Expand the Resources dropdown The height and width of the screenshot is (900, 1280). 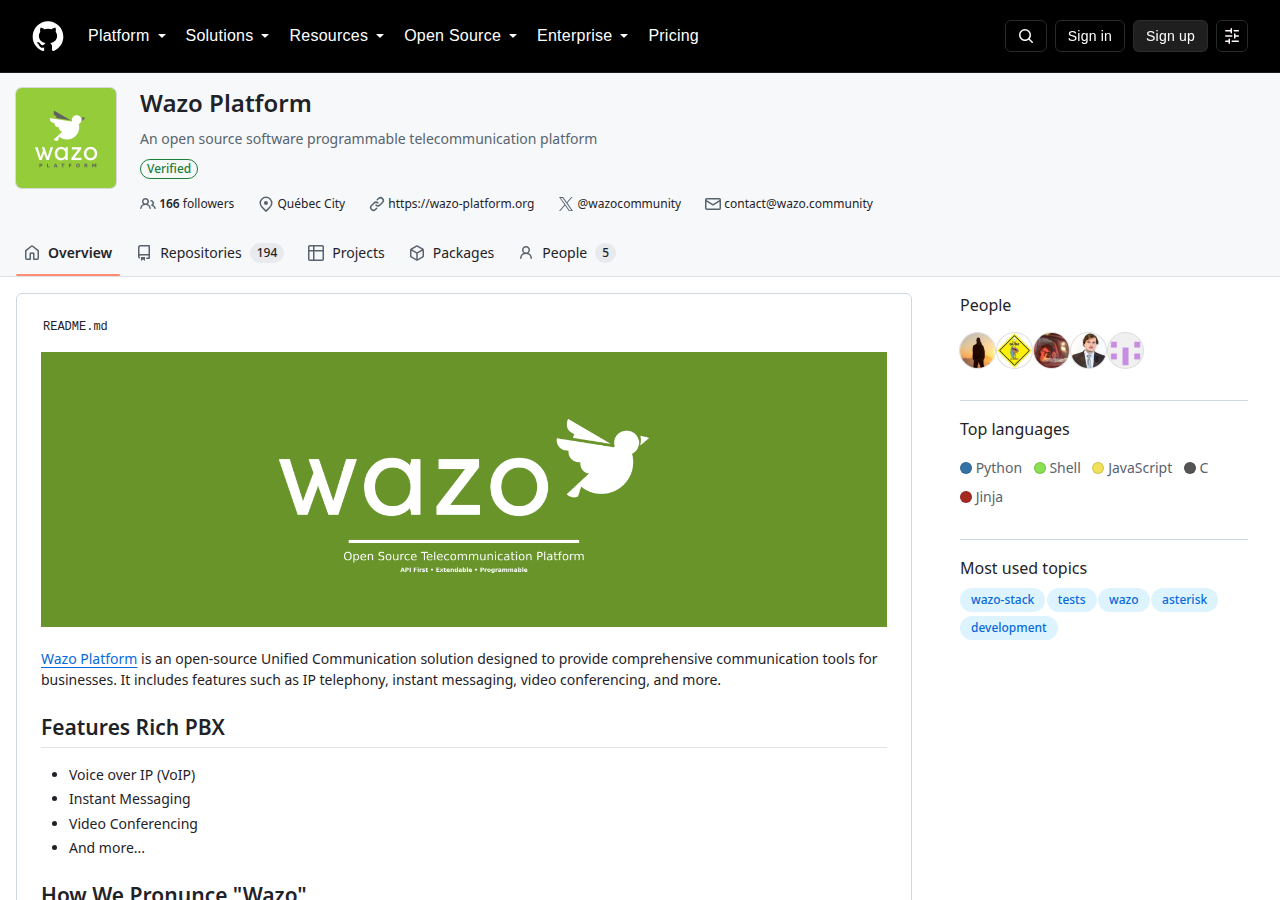pyautogui.click(x=337, y=36)
